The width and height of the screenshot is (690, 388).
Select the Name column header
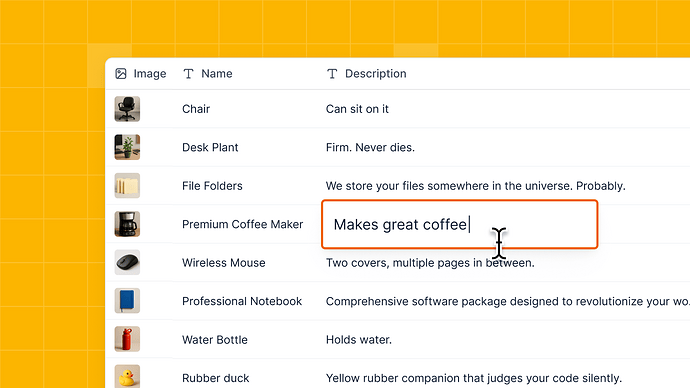pyautogui.click(x=208, y=73)
